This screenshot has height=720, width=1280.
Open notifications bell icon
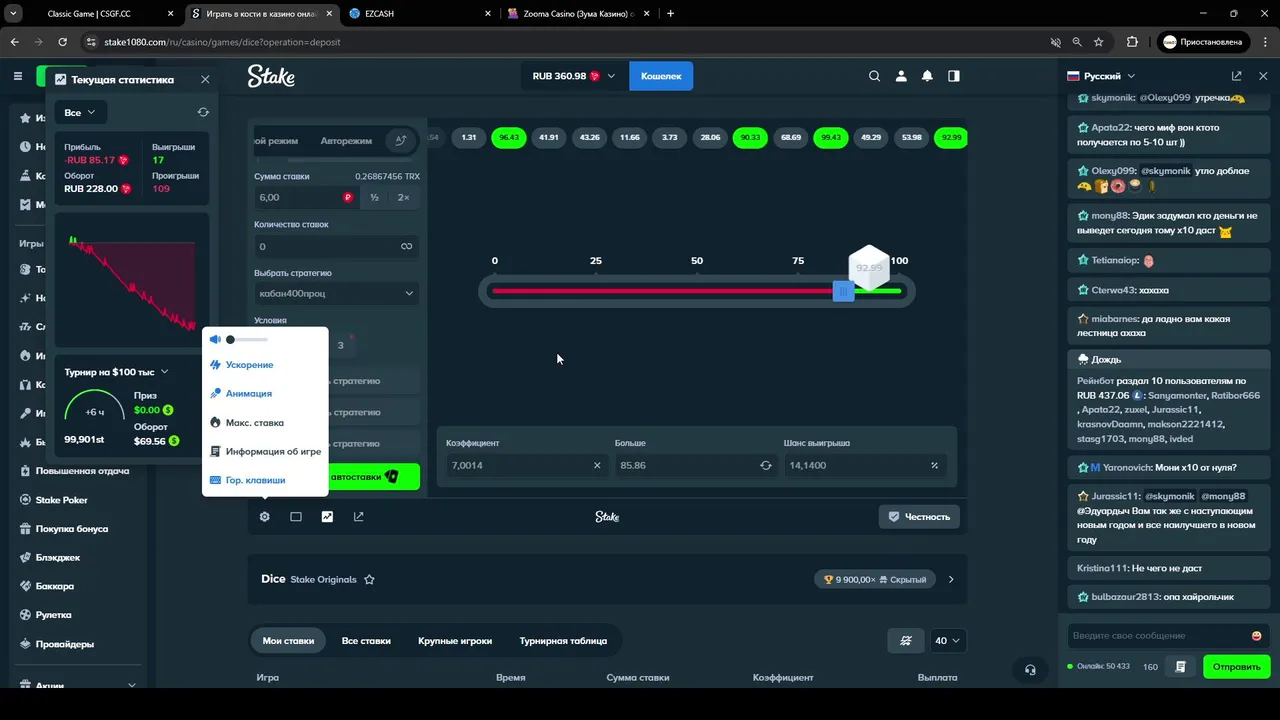[927, 76]
